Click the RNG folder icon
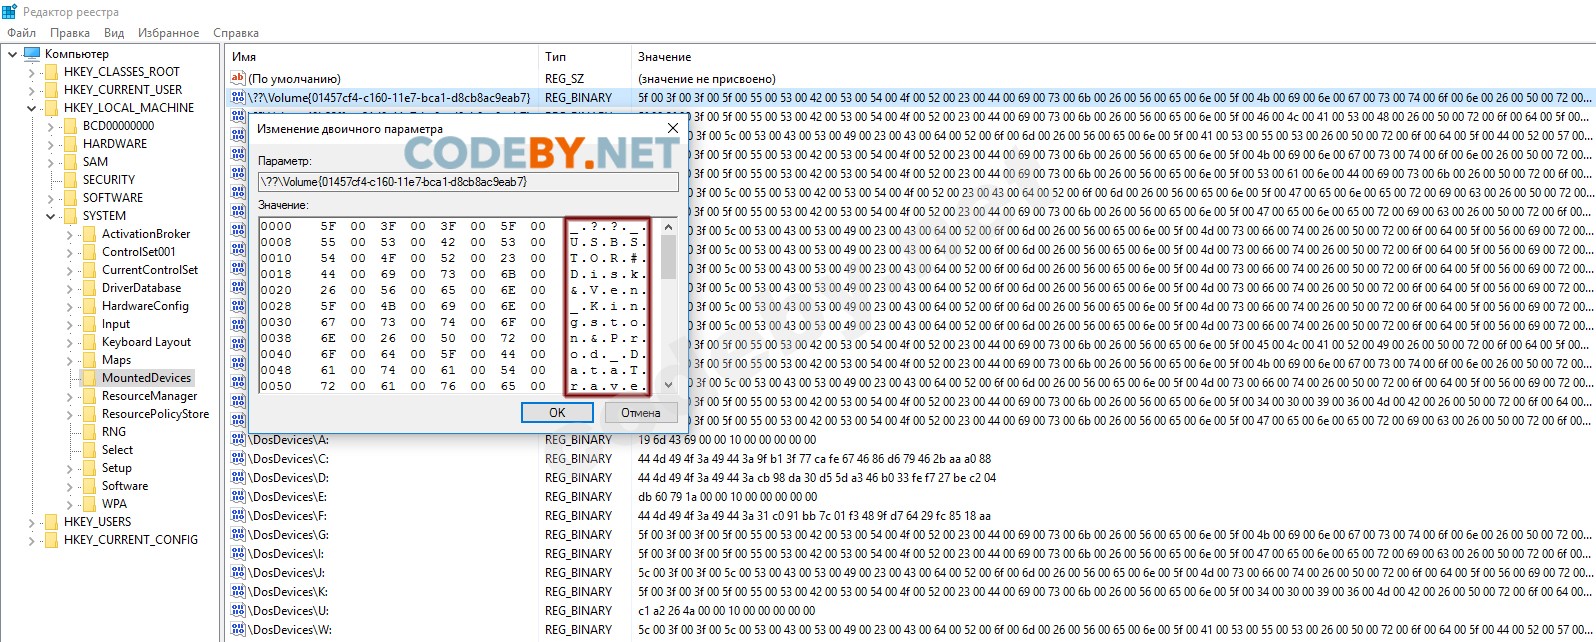This screenshot has height=642, width=1596. [x=88, y=432]
